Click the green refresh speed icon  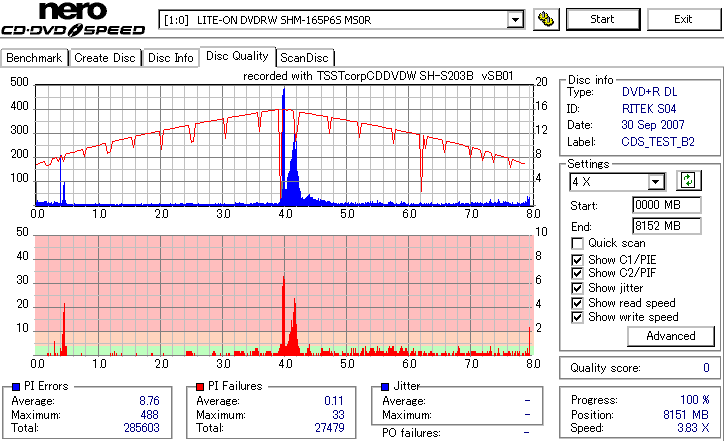[x=688, y=180]
